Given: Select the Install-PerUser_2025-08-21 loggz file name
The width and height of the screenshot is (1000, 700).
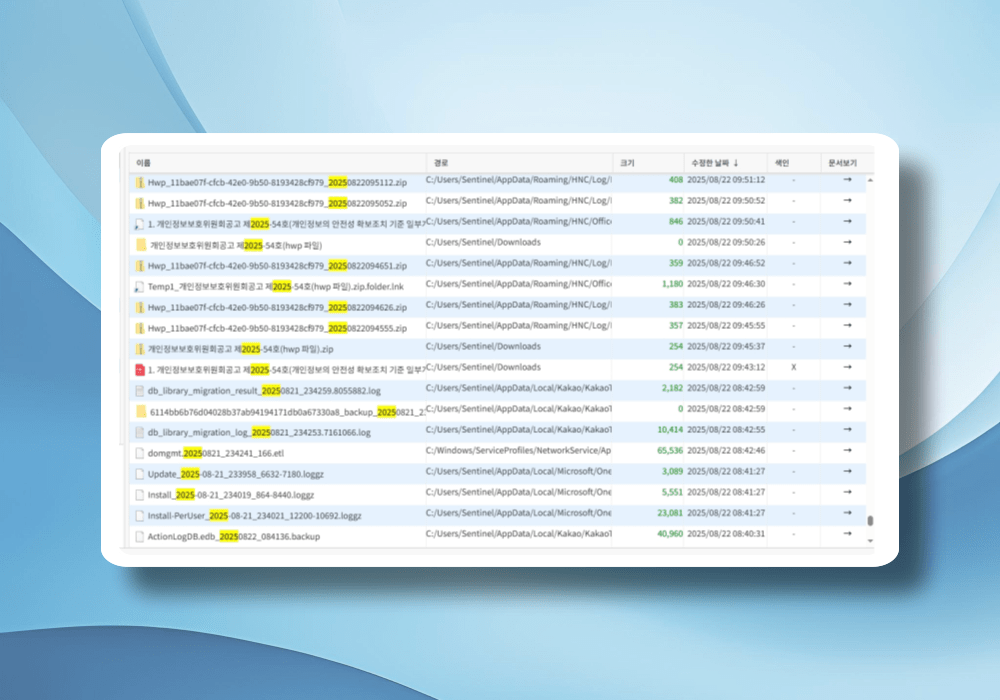Looking at the screenshot, I should pos(254,516).
